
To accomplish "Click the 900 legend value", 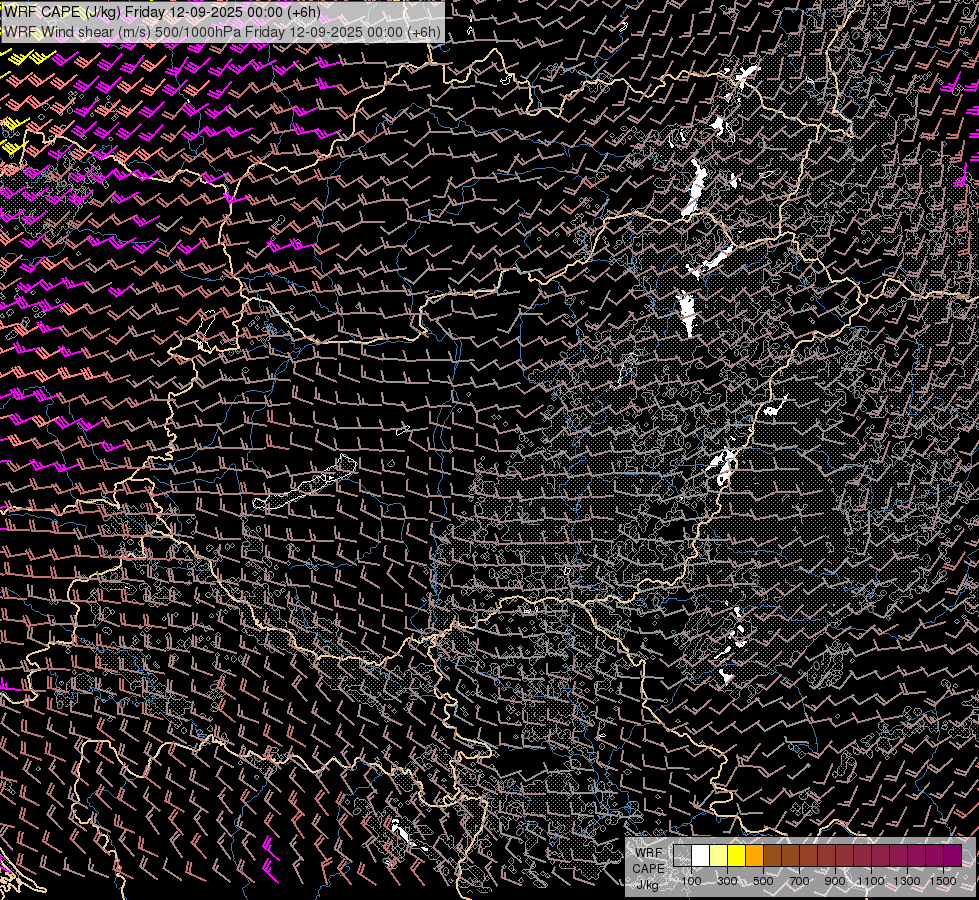I will [835, 881].
